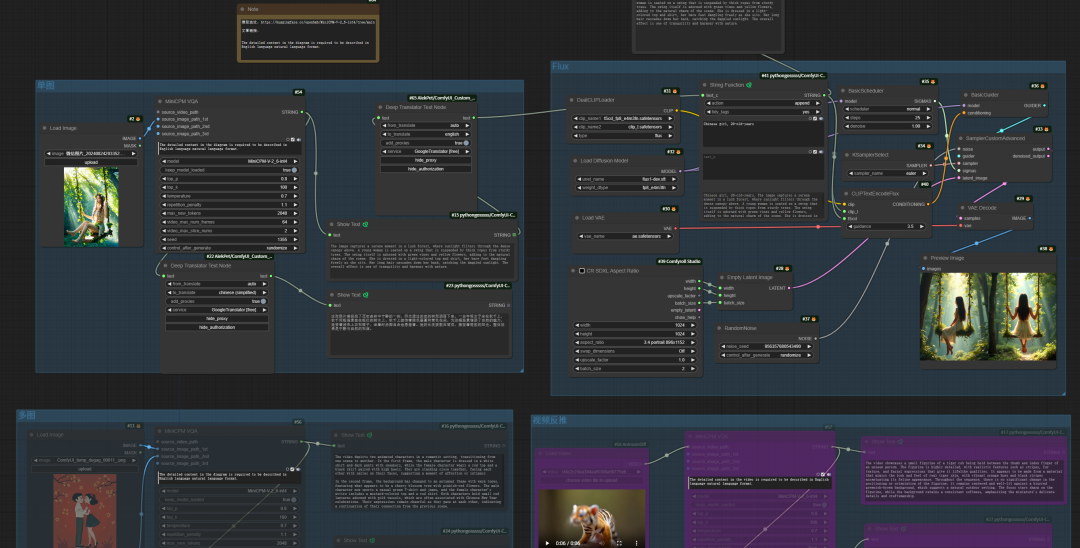Collapse the MiniCPM VQA node via its title dot
Screen dimensions: 1080x548
click(x=159, y=101)
